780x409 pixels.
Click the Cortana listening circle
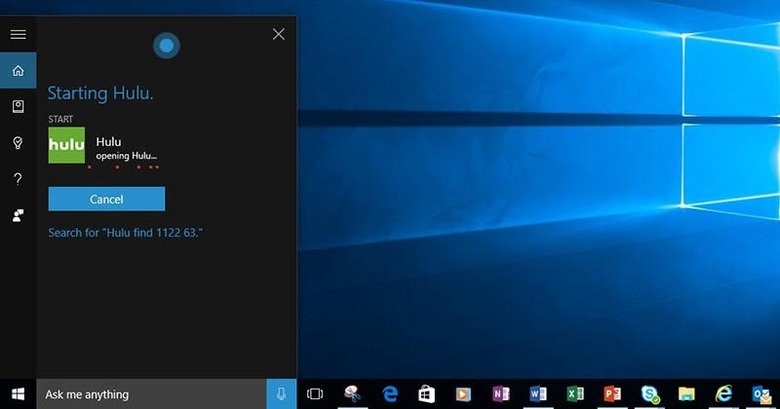167,46
